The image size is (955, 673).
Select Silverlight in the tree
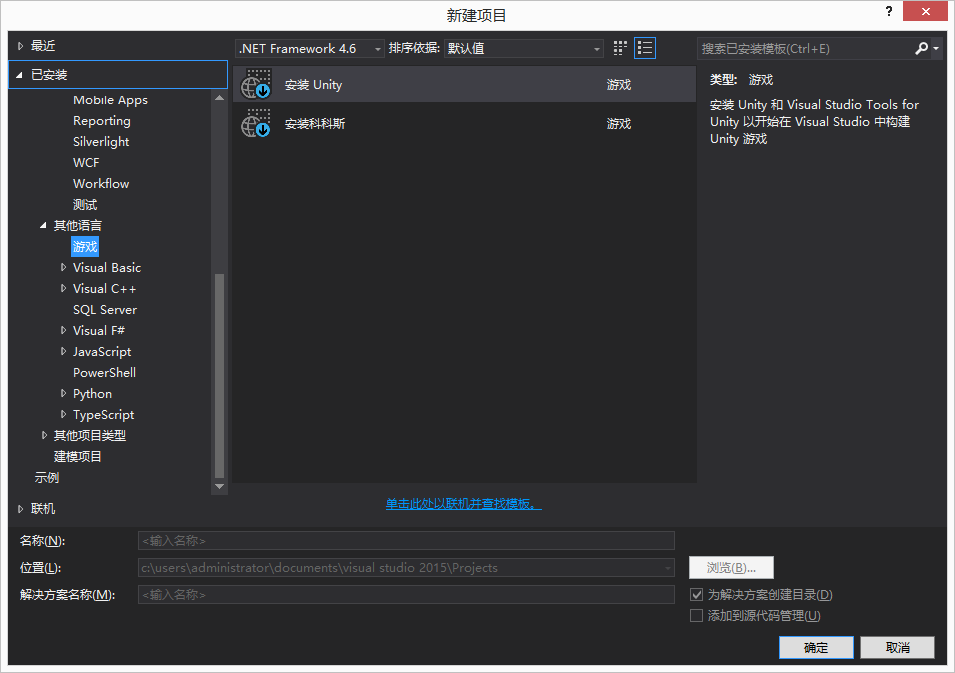tap(101, 141)
